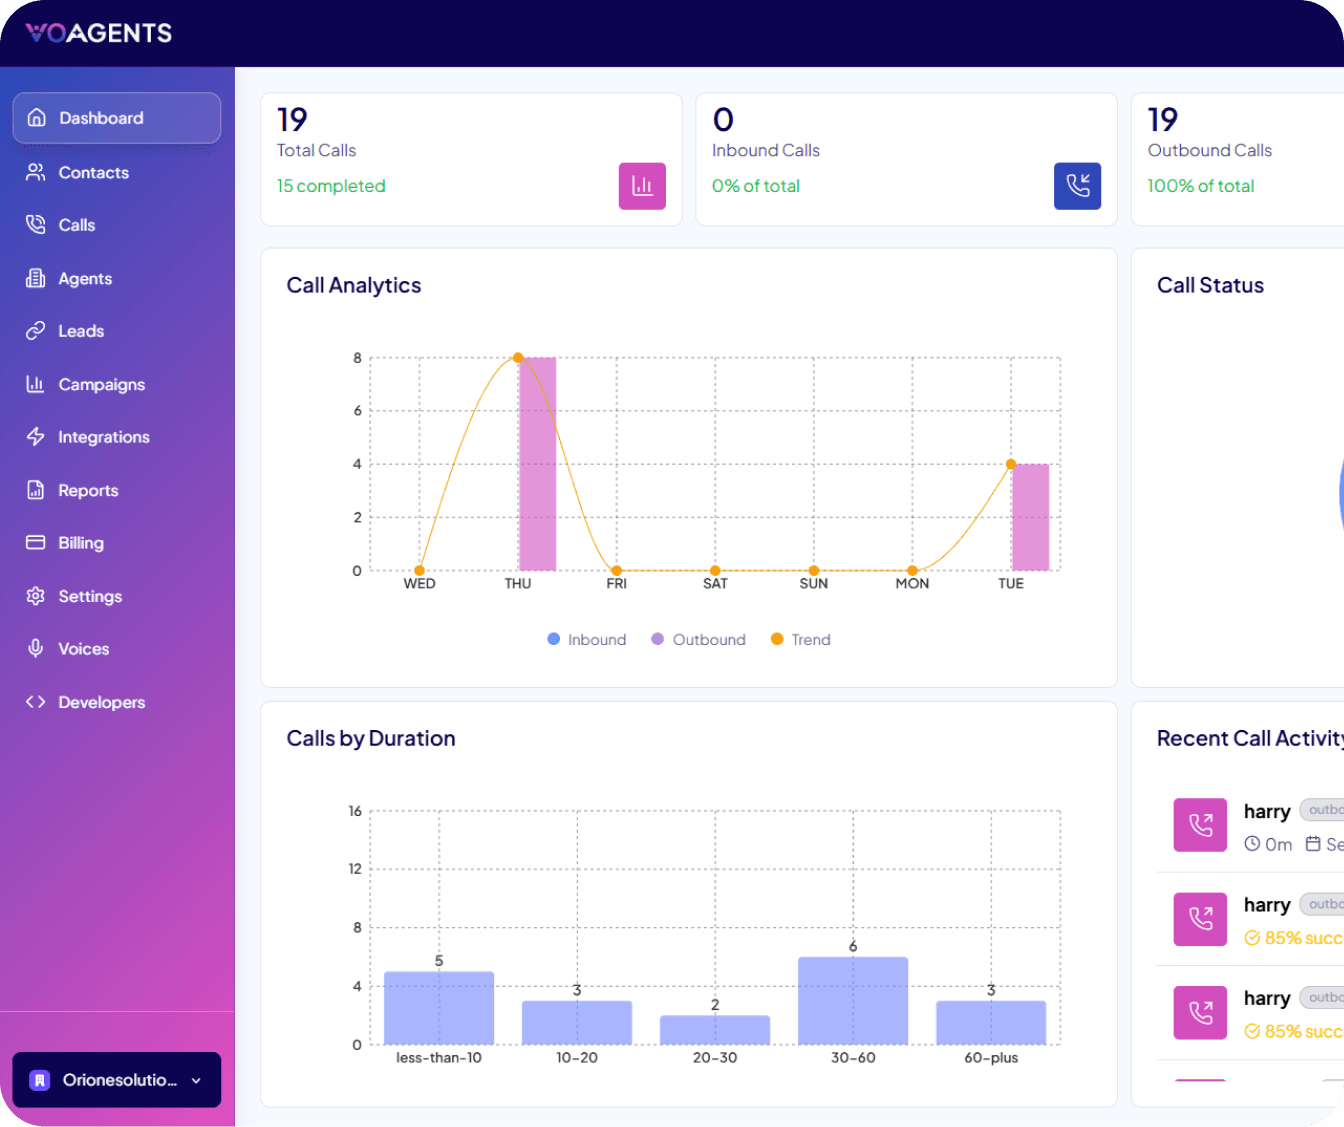The image size is (1344, 1127).
Task: Select the Developers code brackets icon
Action: pos(37,701)
